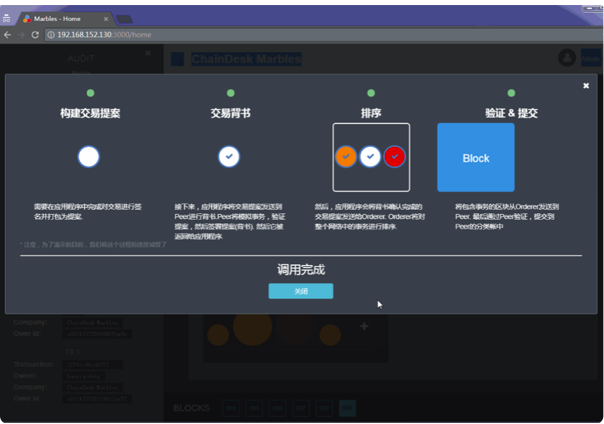Click the 验证 & 提交 step heading

[511, 113]
